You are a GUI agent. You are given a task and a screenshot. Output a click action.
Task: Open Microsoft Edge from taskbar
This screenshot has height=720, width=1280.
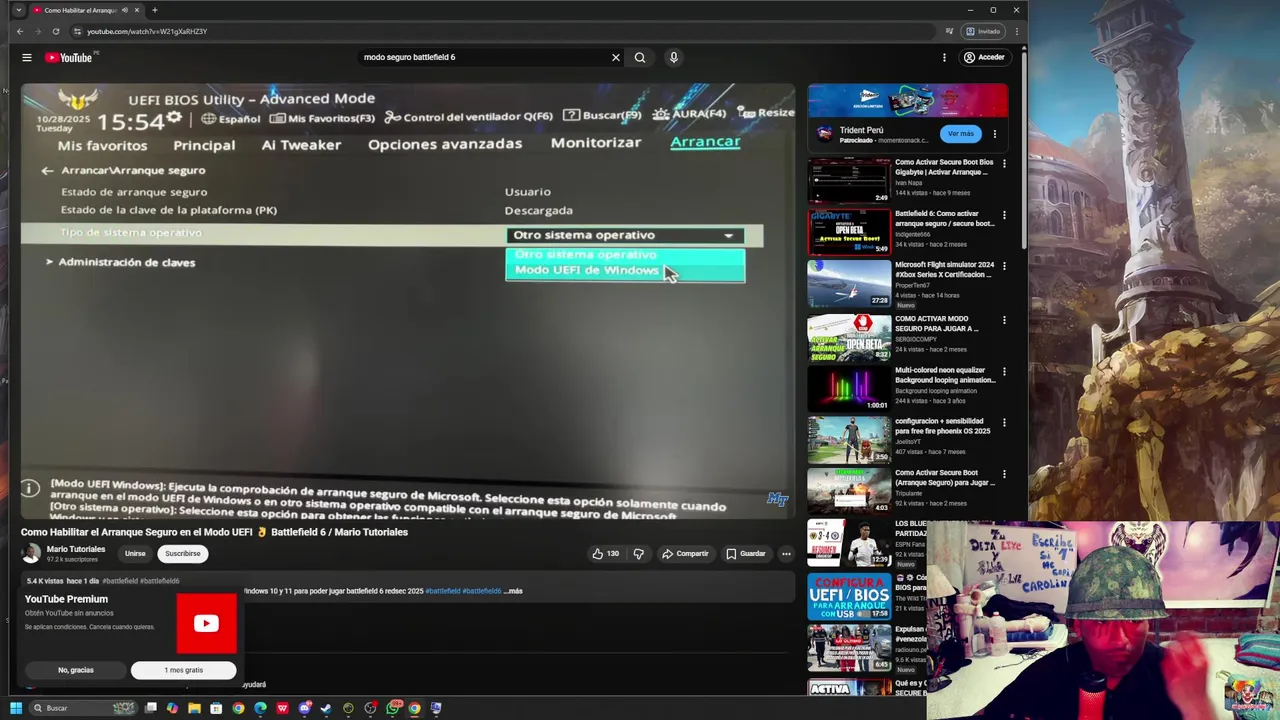260,708
